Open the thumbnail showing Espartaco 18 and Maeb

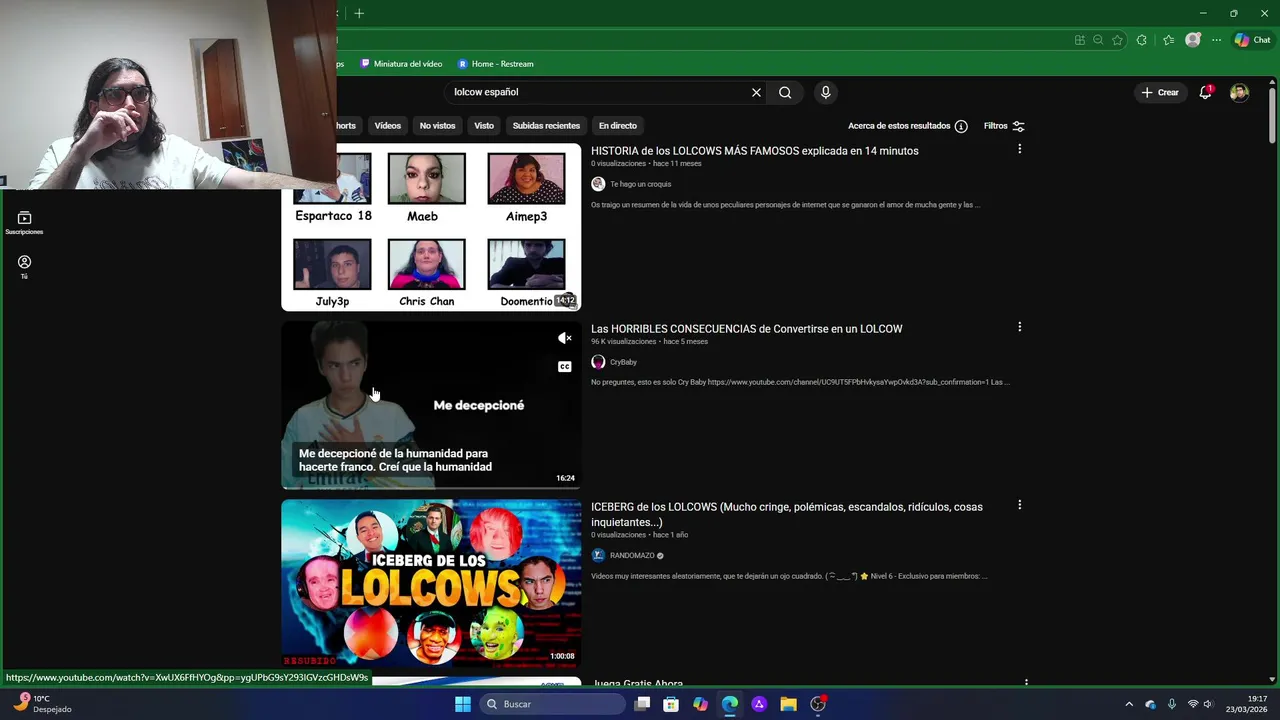(431, 227)
